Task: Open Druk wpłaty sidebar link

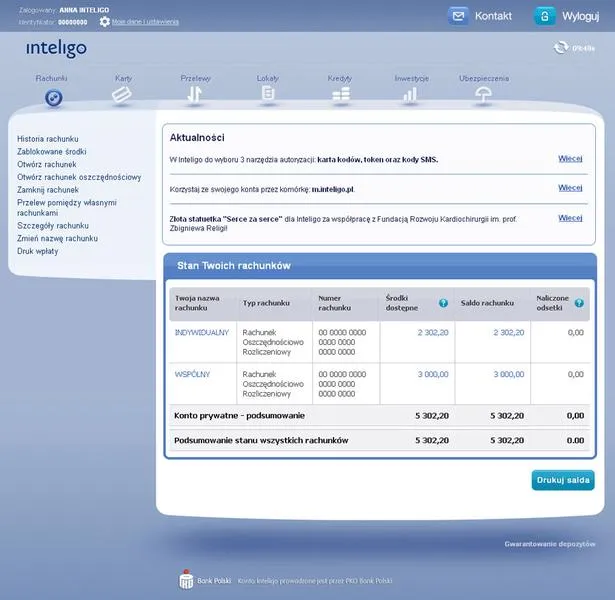Action: [38, 251]
